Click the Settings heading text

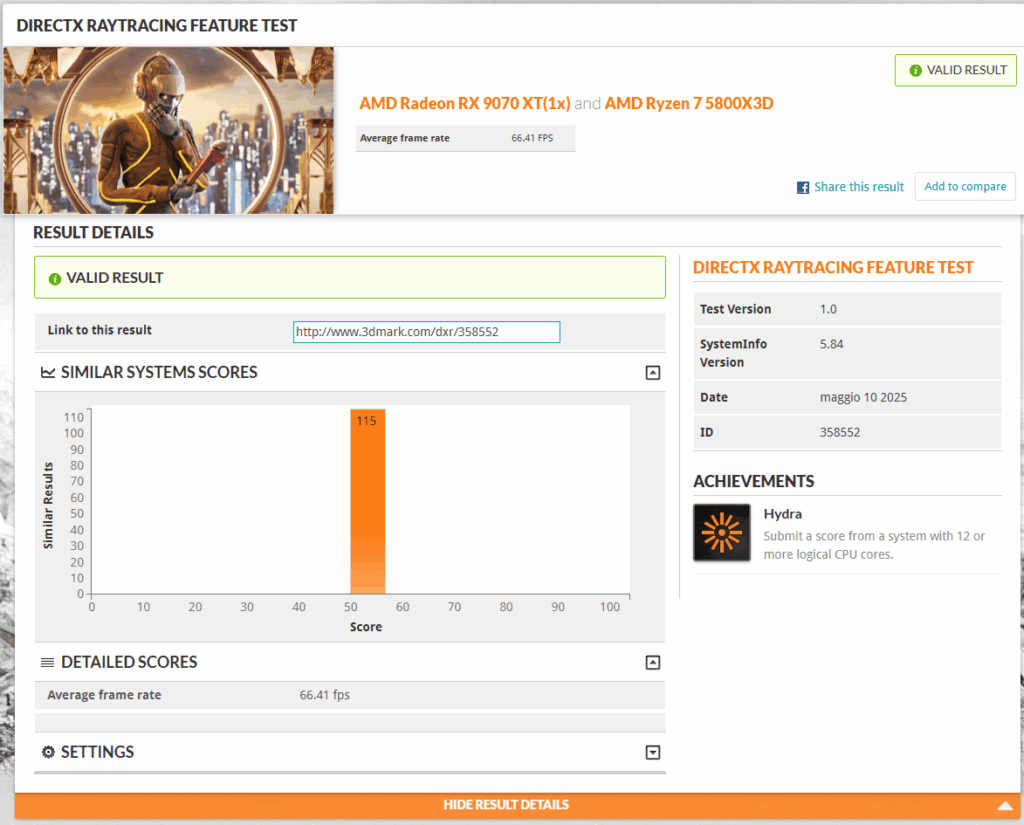coord(97,752)
